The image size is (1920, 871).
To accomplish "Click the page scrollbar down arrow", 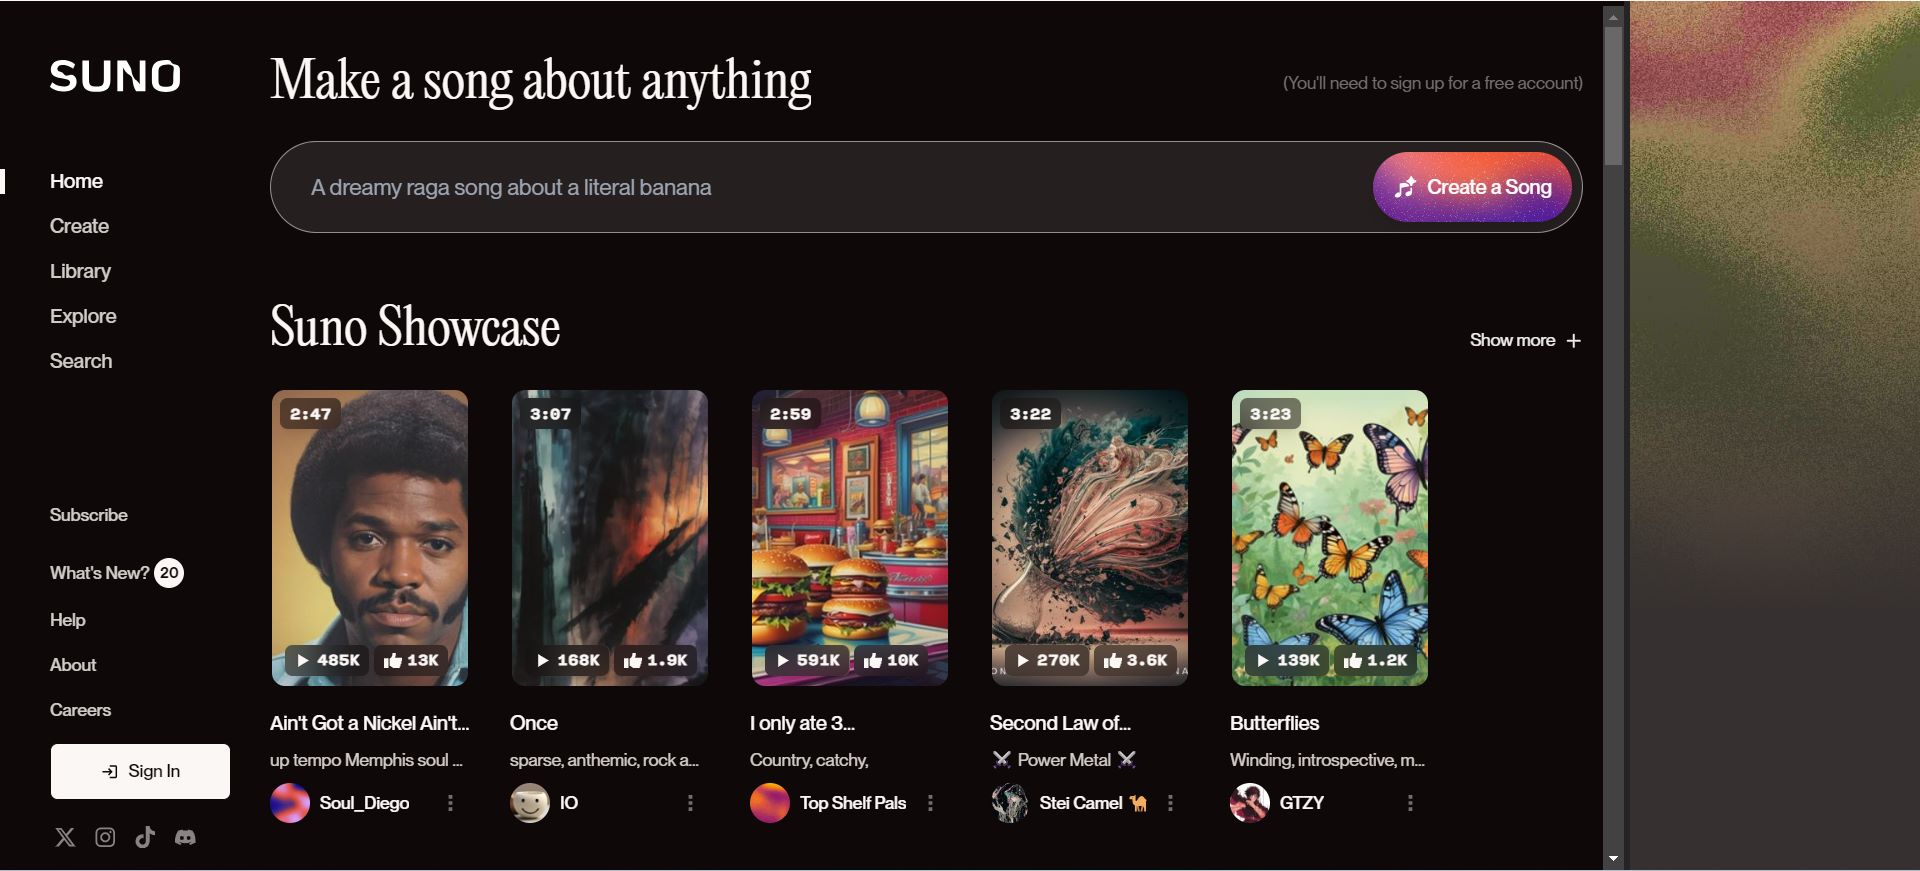I will (1613, 858).
